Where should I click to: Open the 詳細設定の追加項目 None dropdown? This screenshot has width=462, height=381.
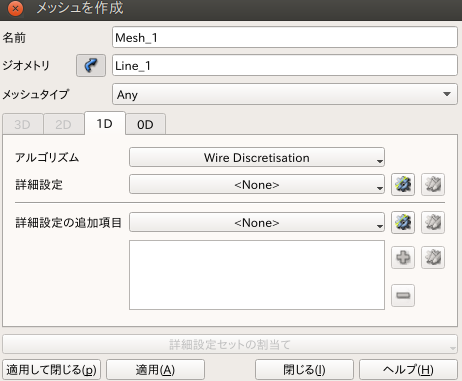(x=257, y=222)
